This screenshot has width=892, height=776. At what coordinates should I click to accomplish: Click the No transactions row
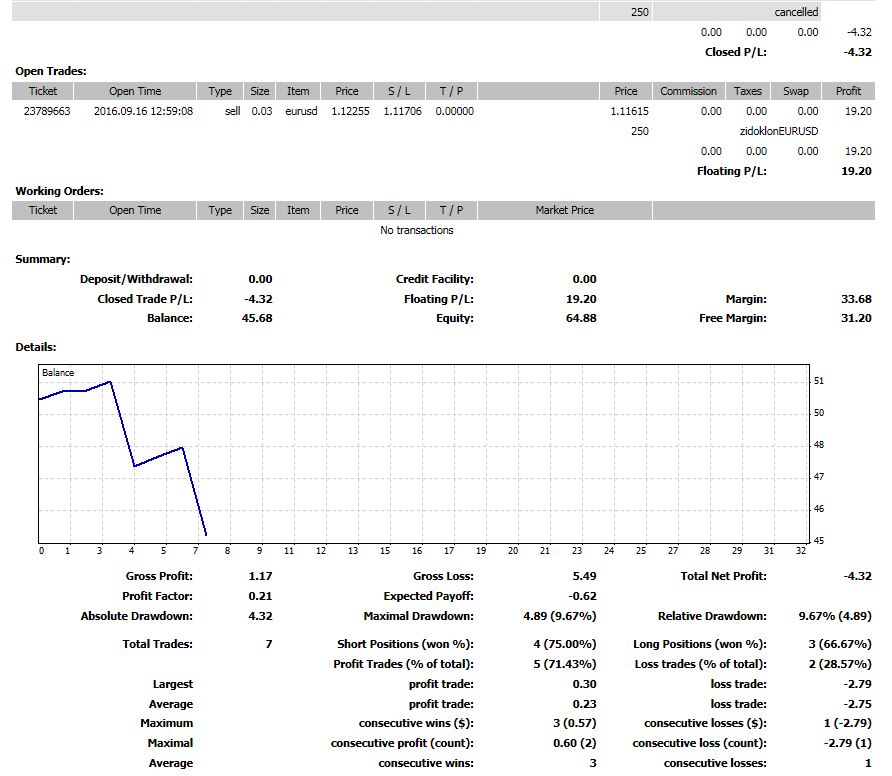click(x=416, y=230)
